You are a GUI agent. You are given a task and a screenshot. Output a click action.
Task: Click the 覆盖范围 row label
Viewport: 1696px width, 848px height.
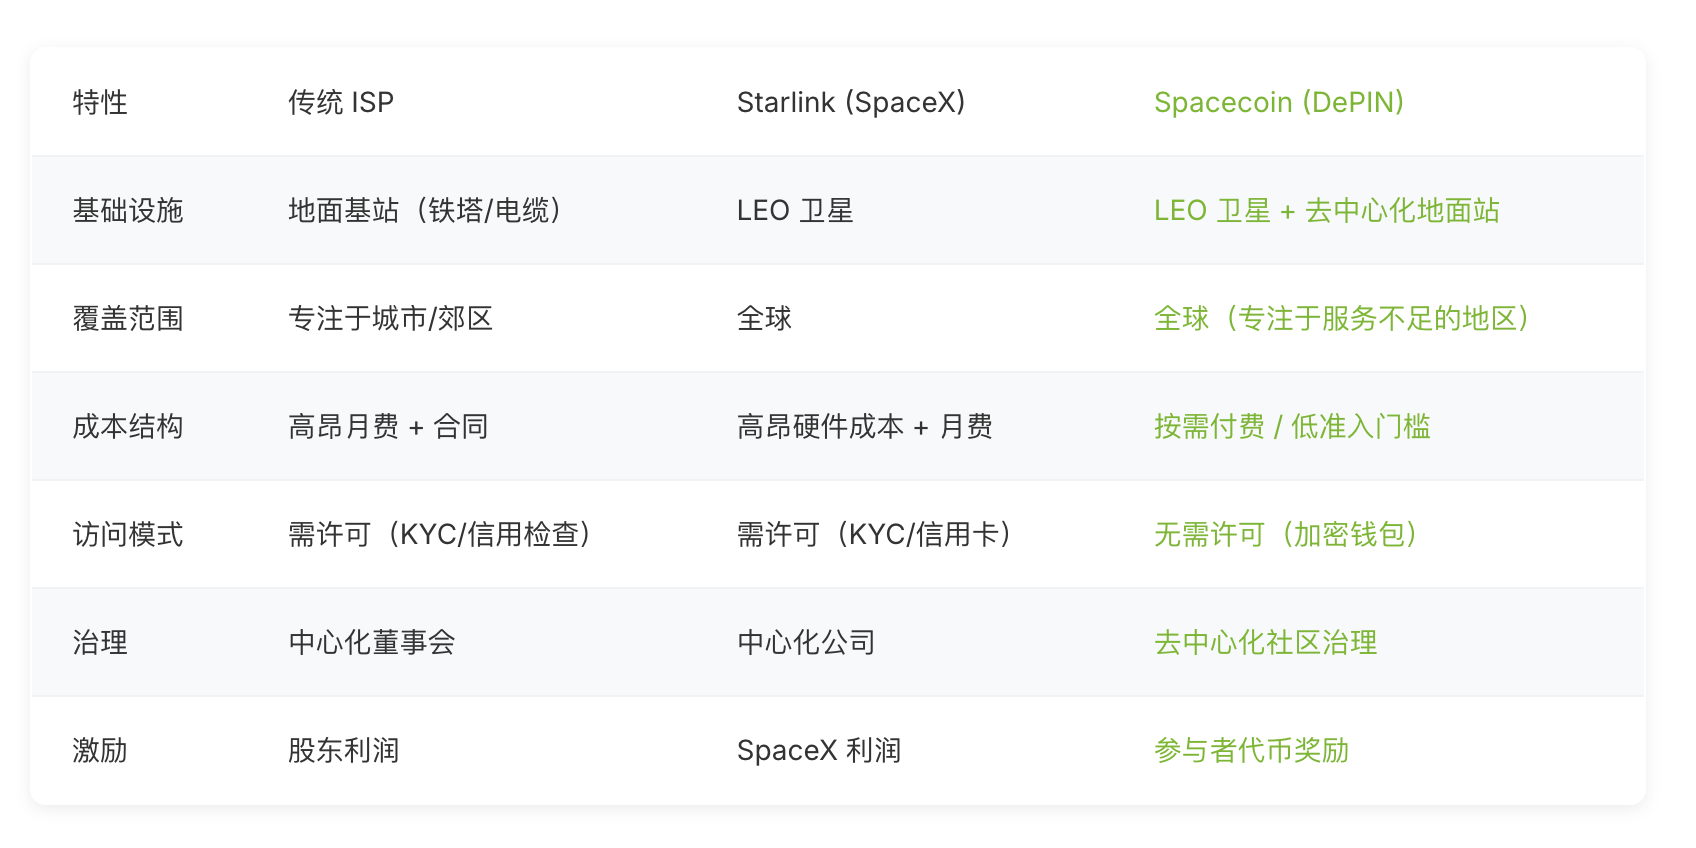(x=128, y=318)
